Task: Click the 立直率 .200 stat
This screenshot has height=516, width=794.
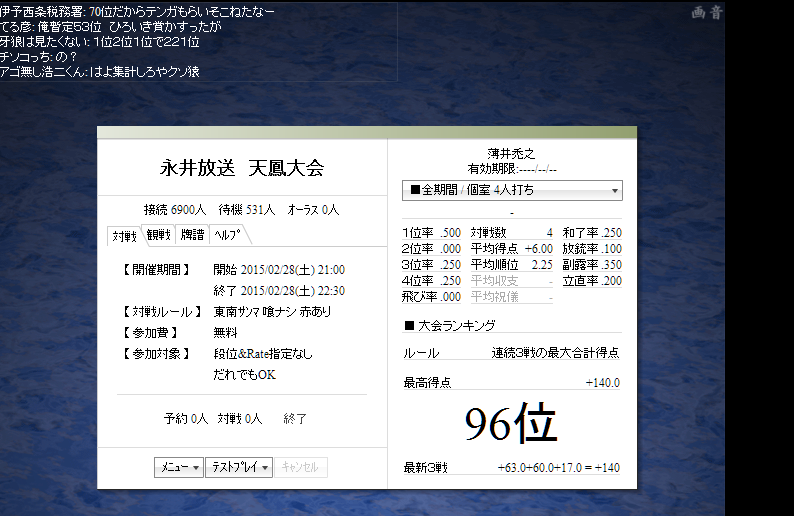Action: (x=592, y=281)
